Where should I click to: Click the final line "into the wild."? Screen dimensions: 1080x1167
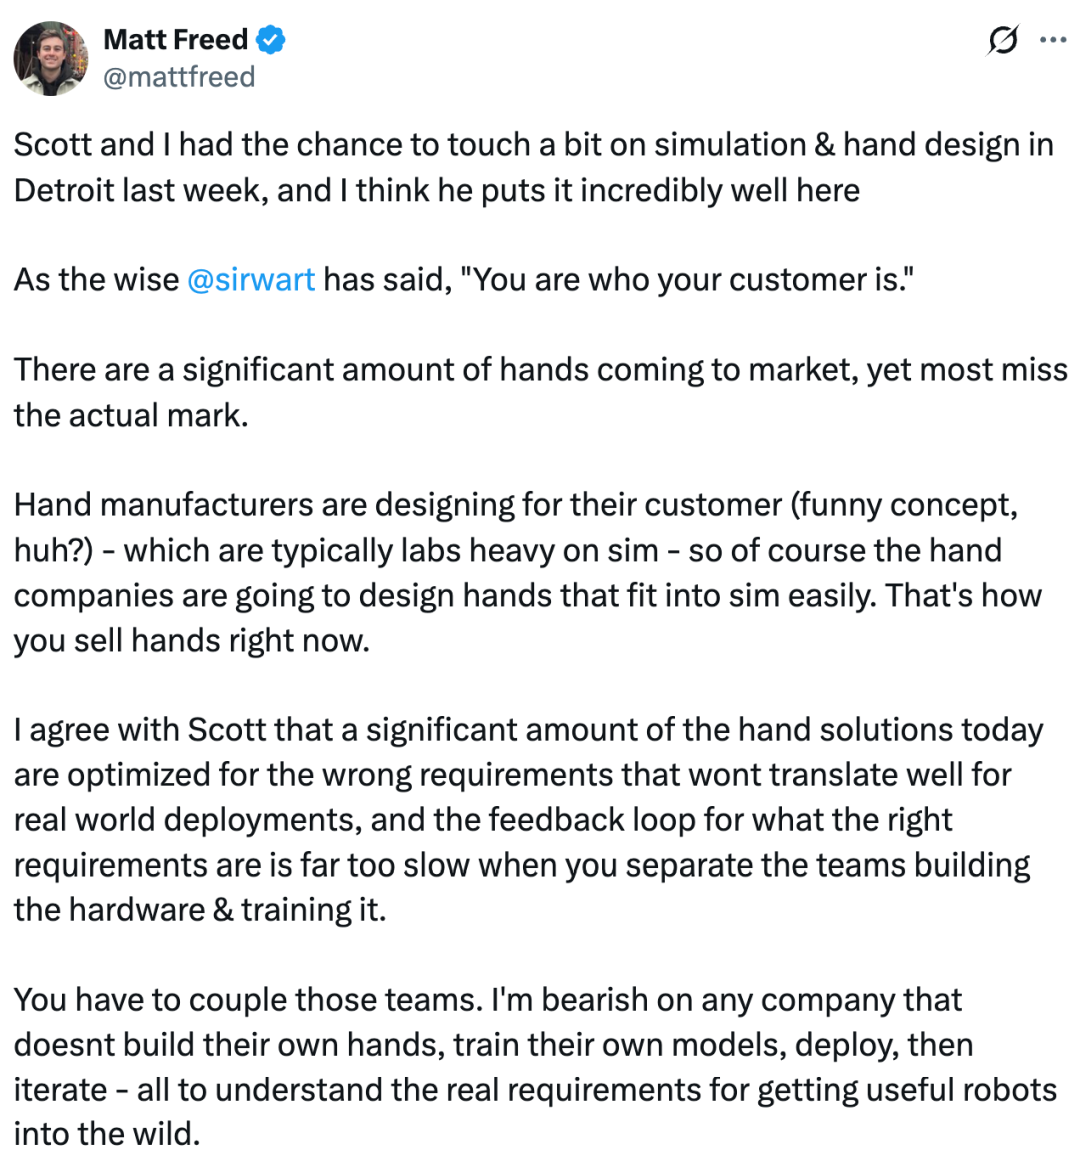coord(107,1134)
